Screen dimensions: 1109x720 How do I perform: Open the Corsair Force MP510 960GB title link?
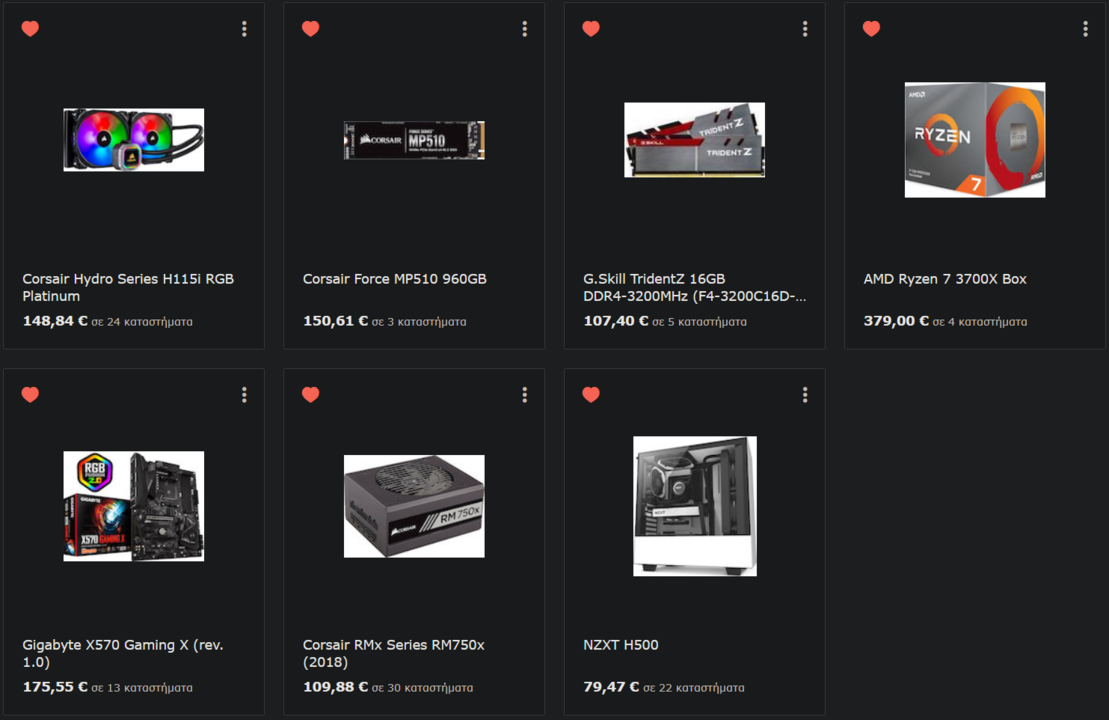coord(395,279)
